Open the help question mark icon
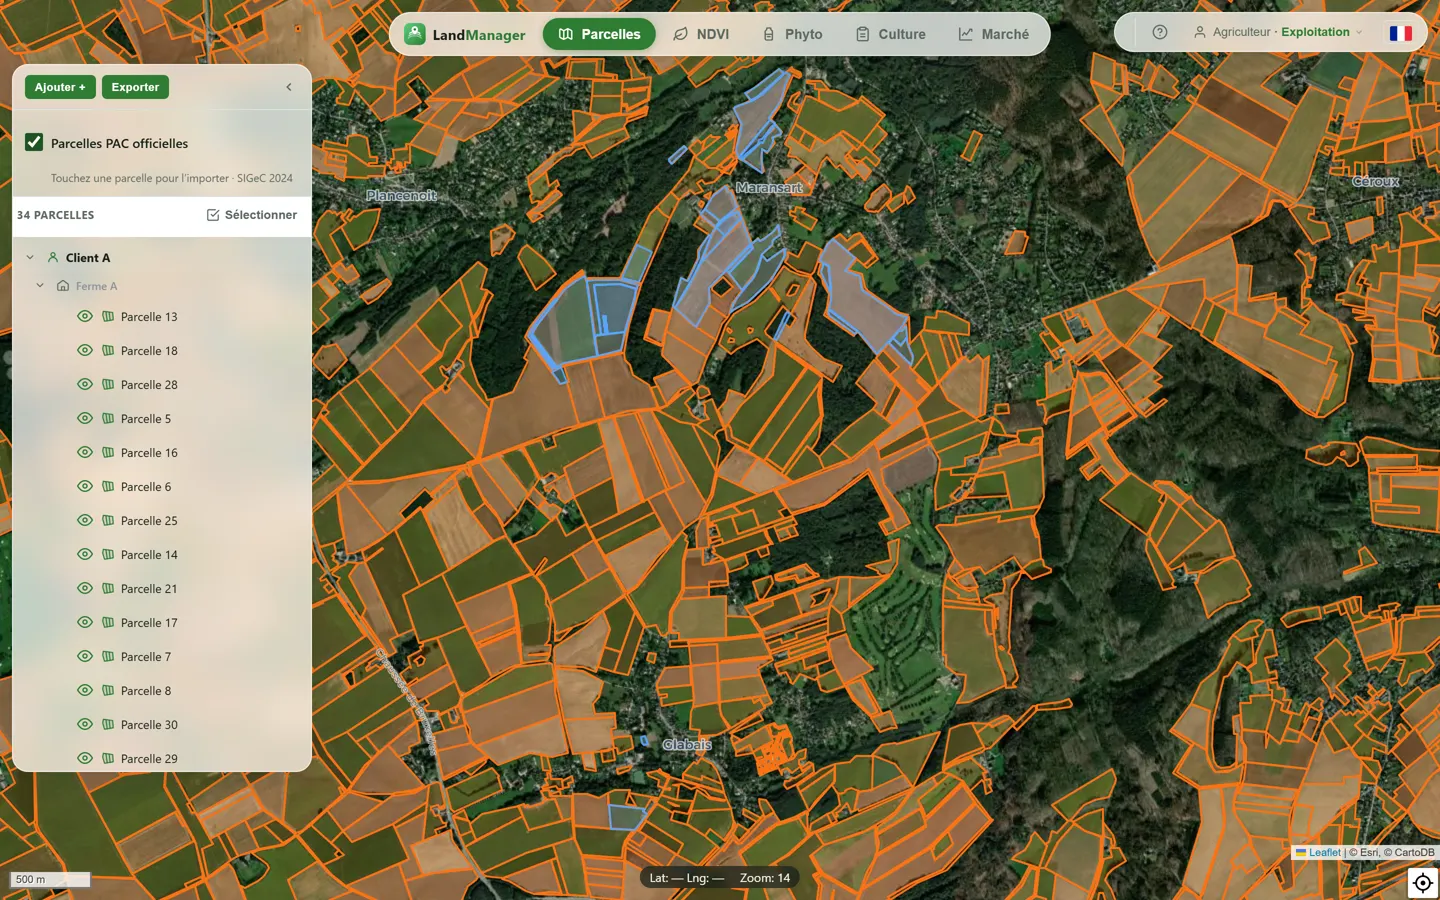The height and width of the screenshot is (900, 1440). [x=1160, y=32]
